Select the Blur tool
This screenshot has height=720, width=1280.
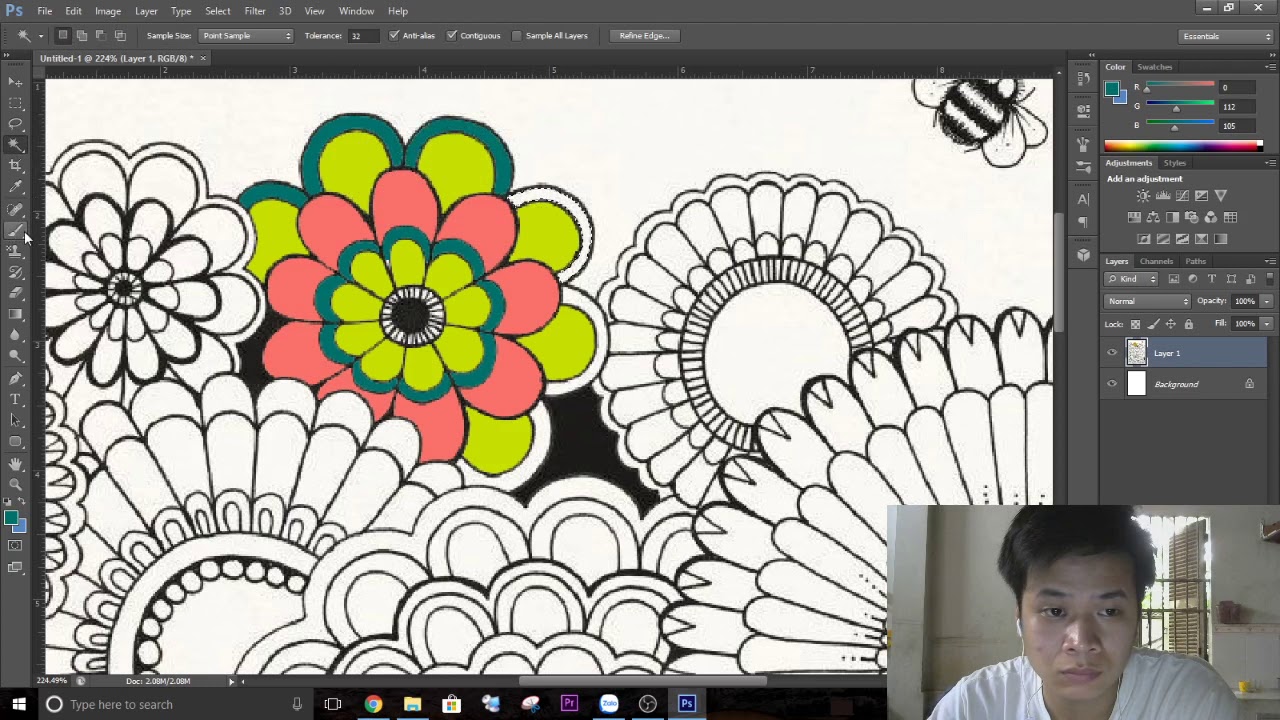pos(15,335)
